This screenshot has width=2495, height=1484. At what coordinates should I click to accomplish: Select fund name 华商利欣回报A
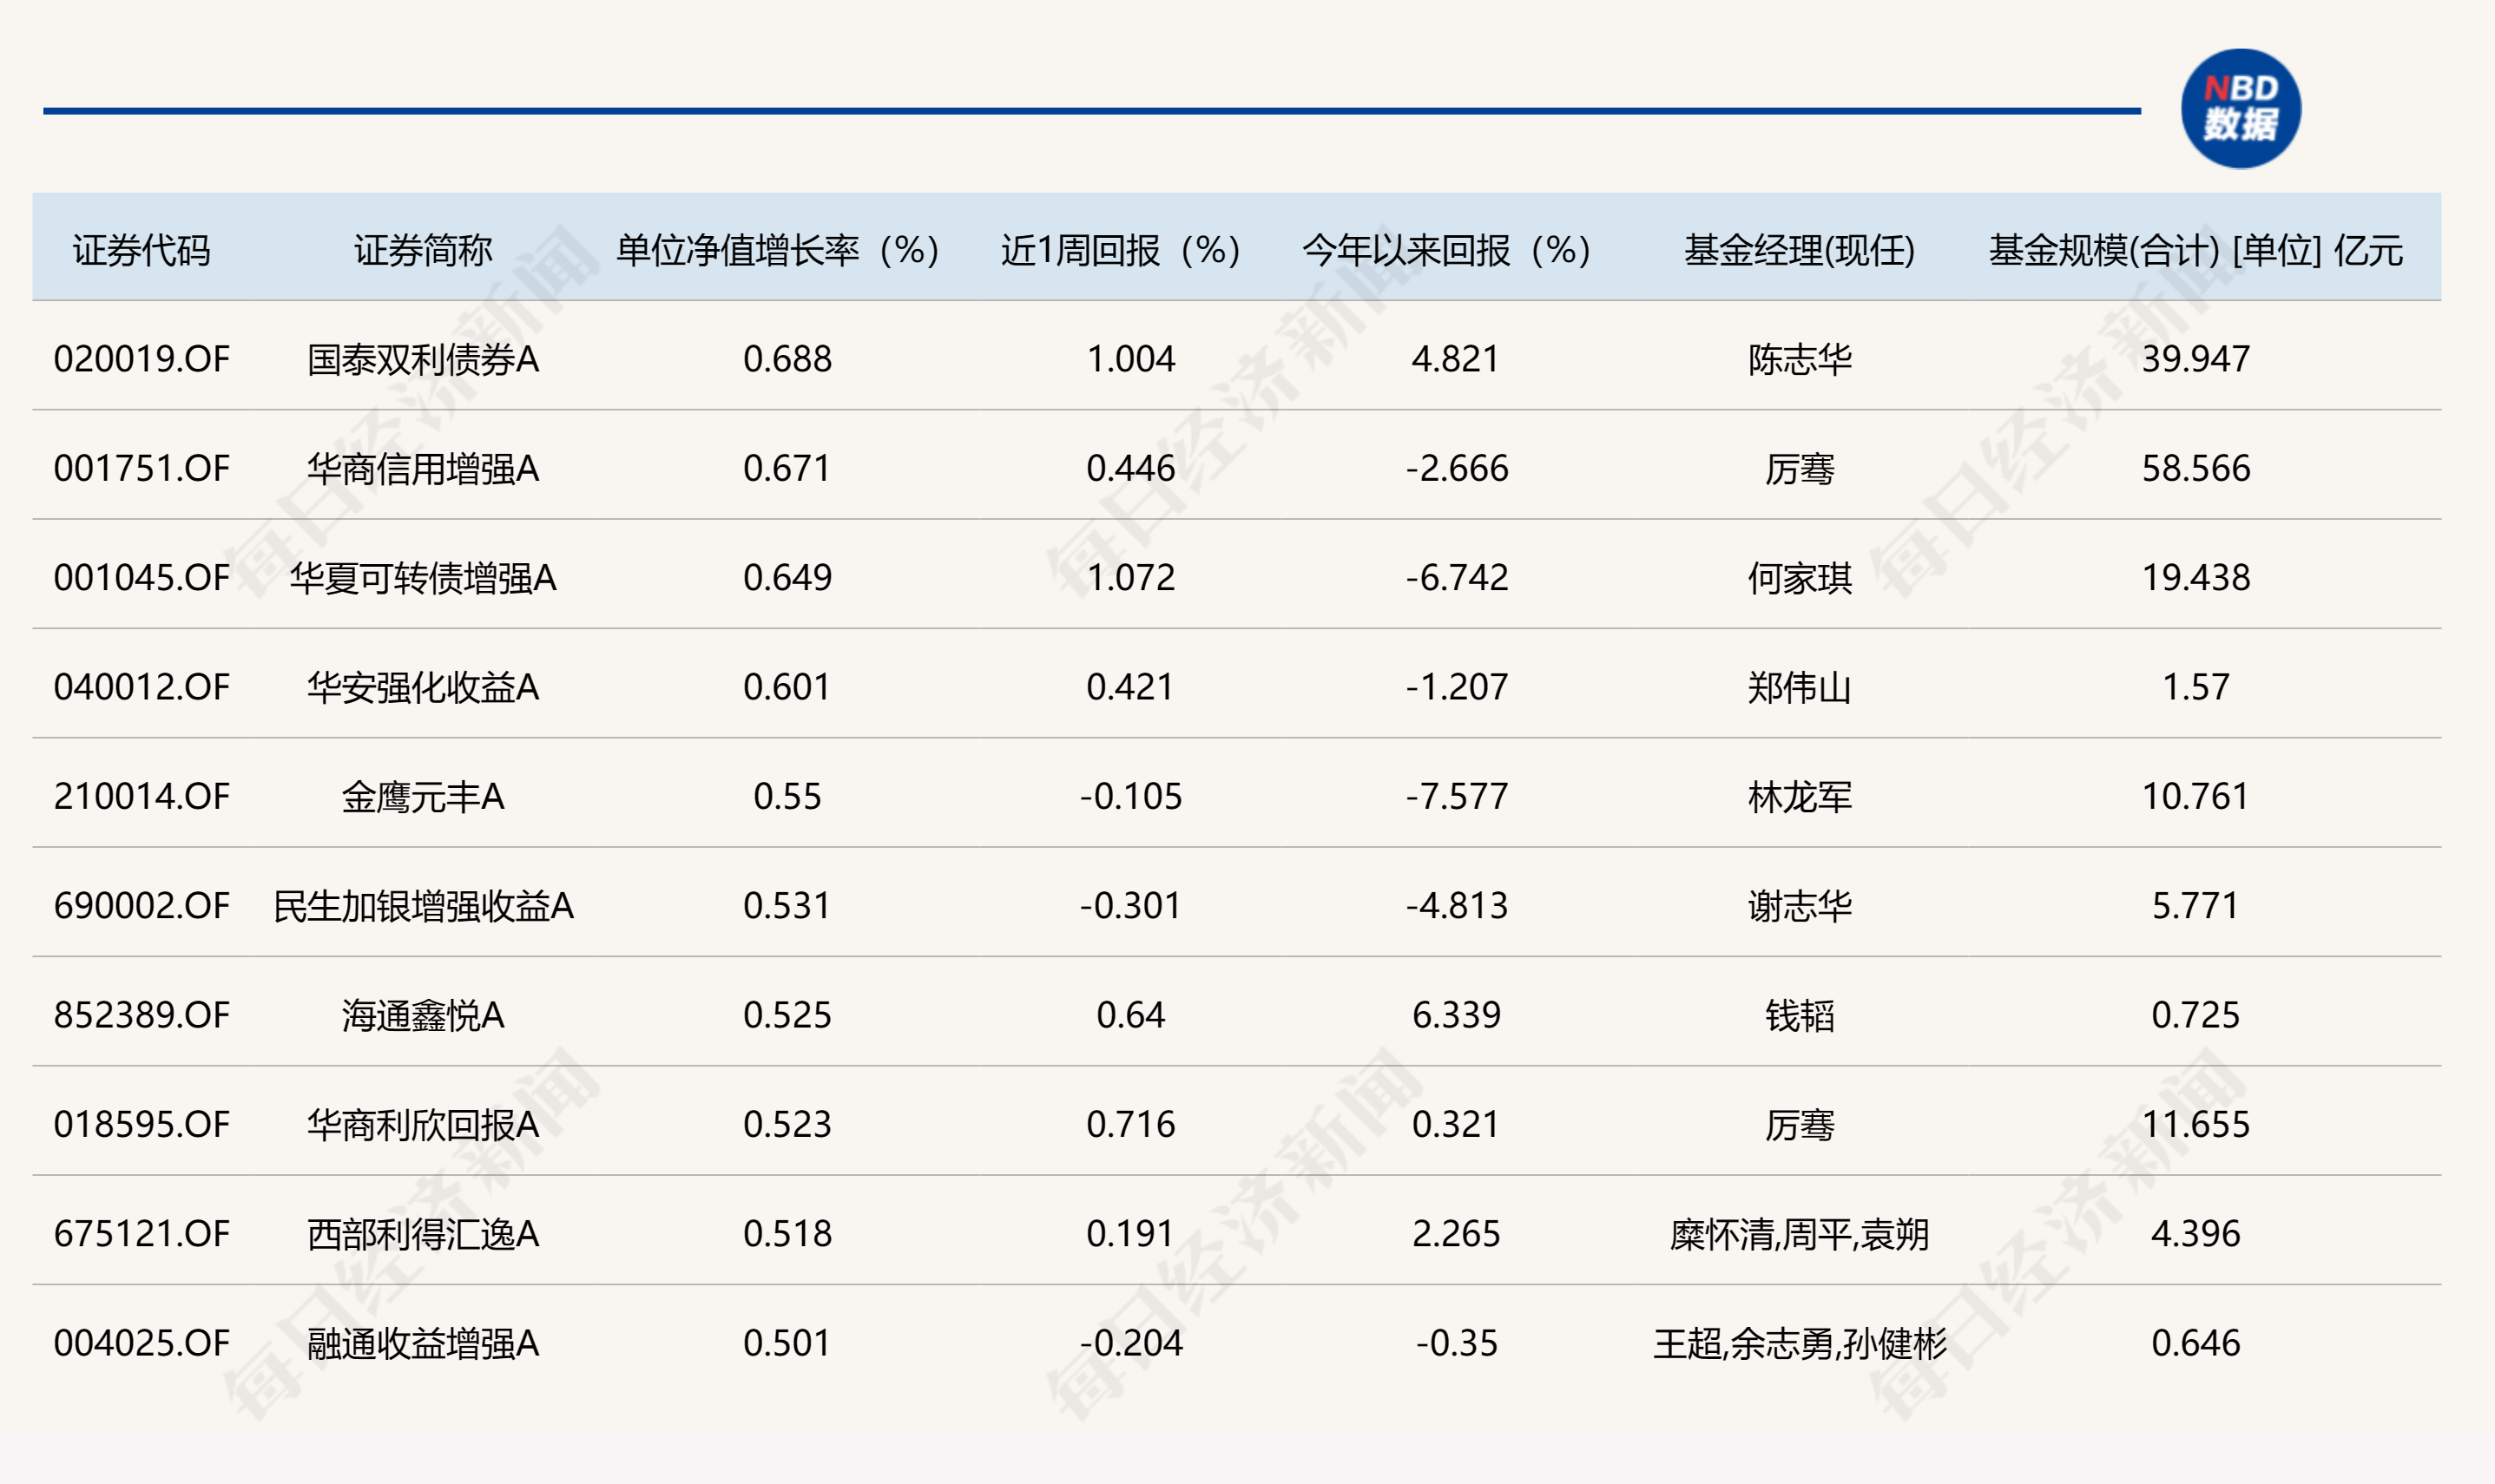(x=423, y=1124)
